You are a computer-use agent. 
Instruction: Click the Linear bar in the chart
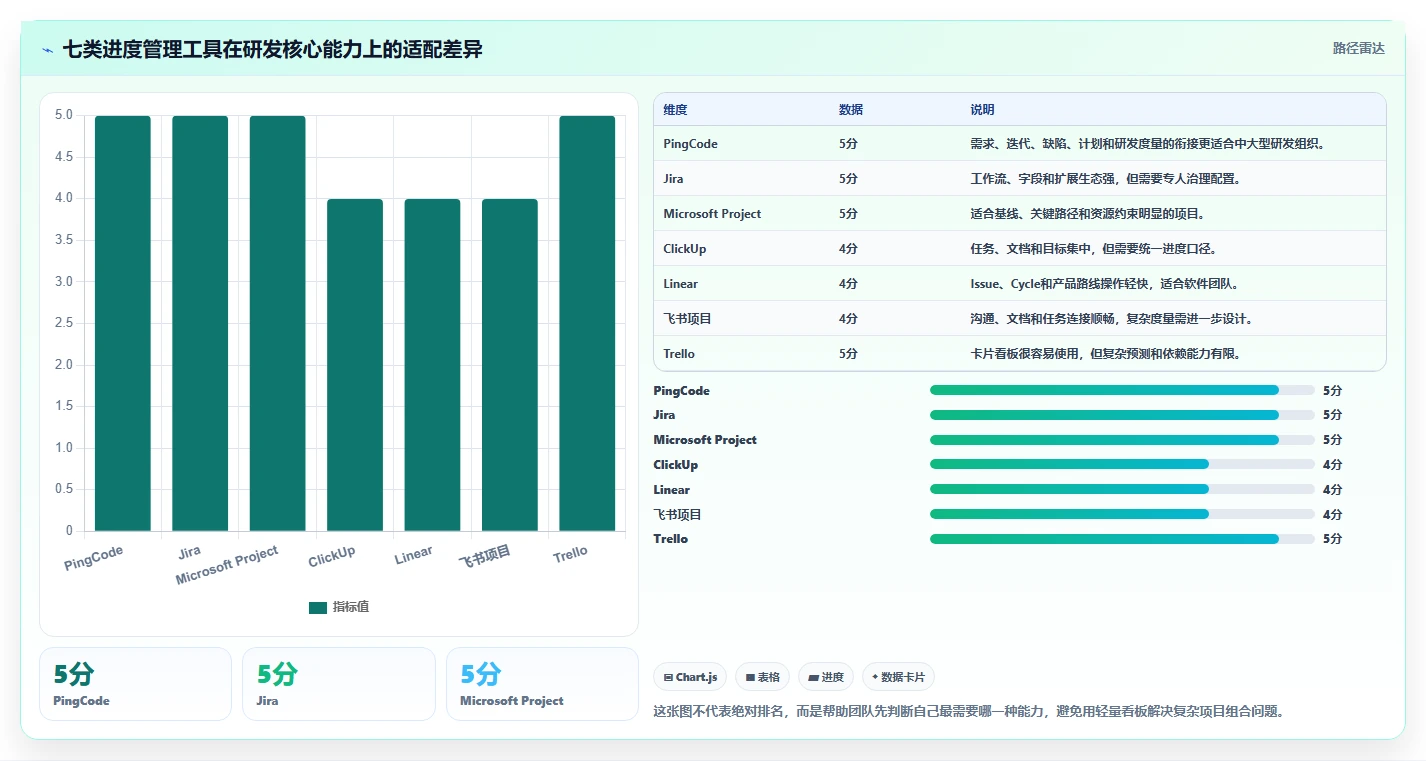point(432,365)
